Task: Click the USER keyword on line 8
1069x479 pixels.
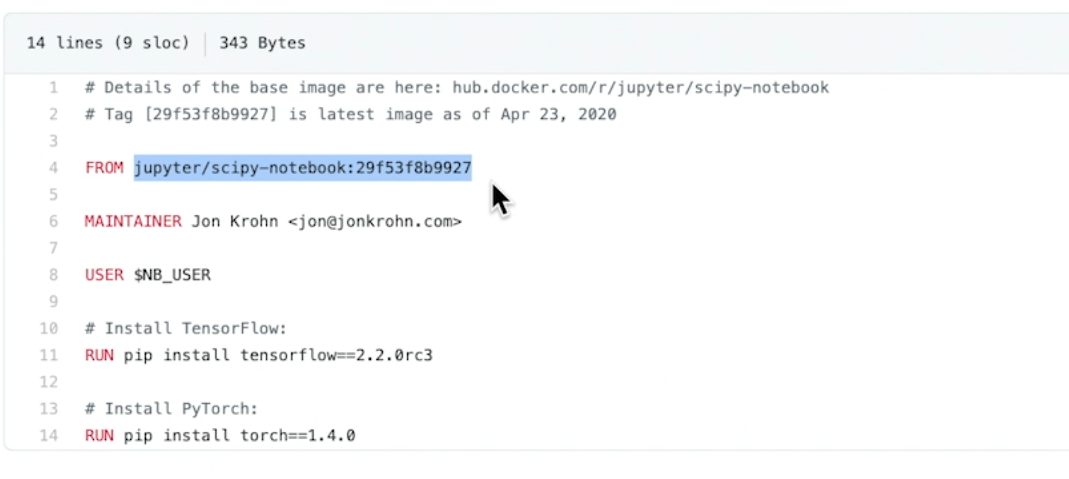Action: (104, 275)
